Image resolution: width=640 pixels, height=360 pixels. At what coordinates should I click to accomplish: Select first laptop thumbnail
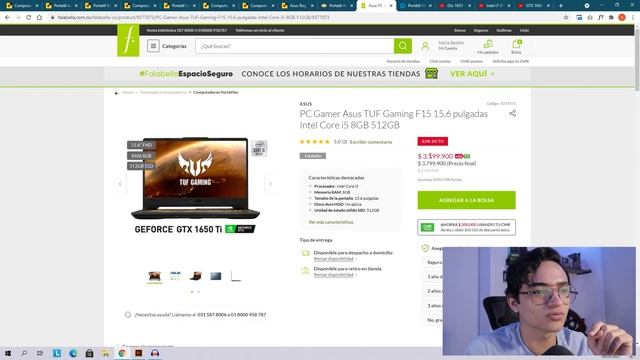[155, 276]
